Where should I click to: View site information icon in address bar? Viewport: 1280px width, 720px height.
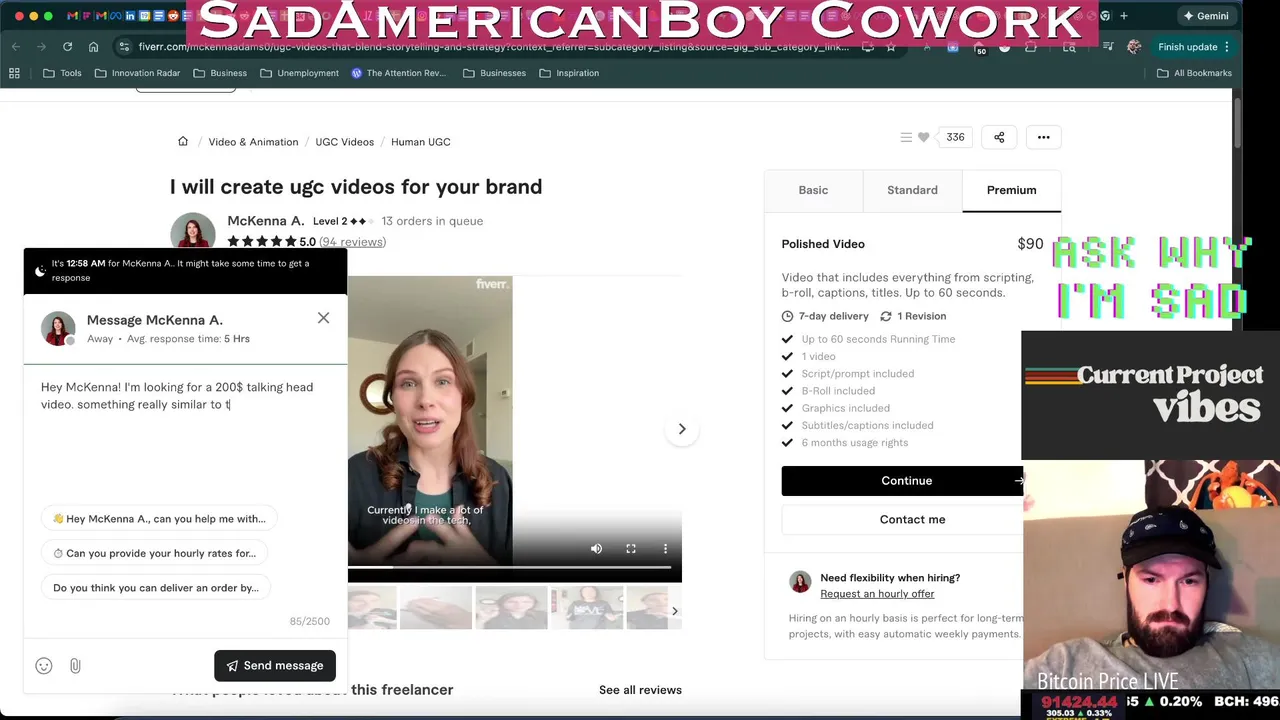(124, 47)
